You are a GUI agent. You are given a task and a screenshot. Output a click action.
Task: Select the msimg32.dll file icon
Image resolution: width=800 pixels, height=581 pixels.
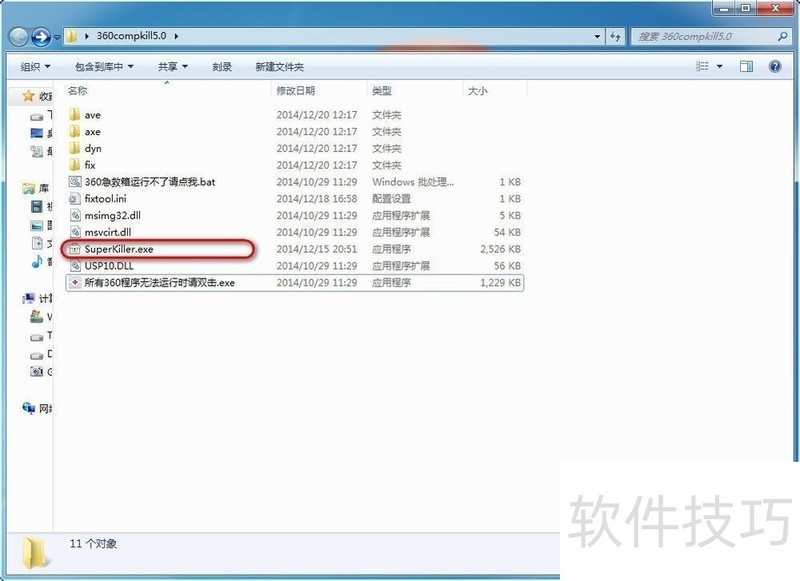pos(75,215)
